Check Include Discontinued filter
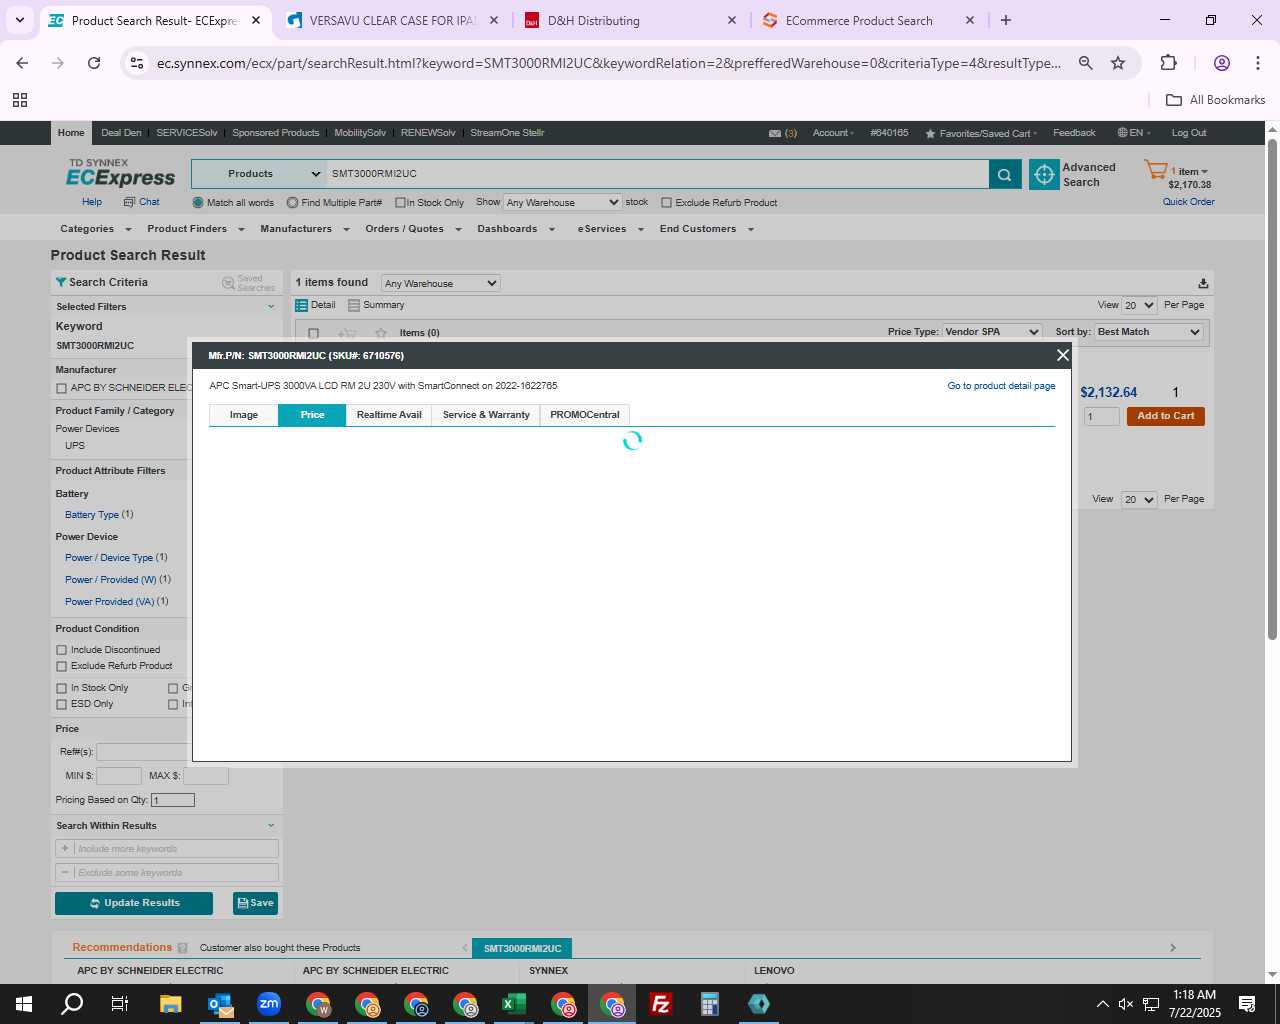The width and height of the screenshot is (1280, 1024). 61,650
